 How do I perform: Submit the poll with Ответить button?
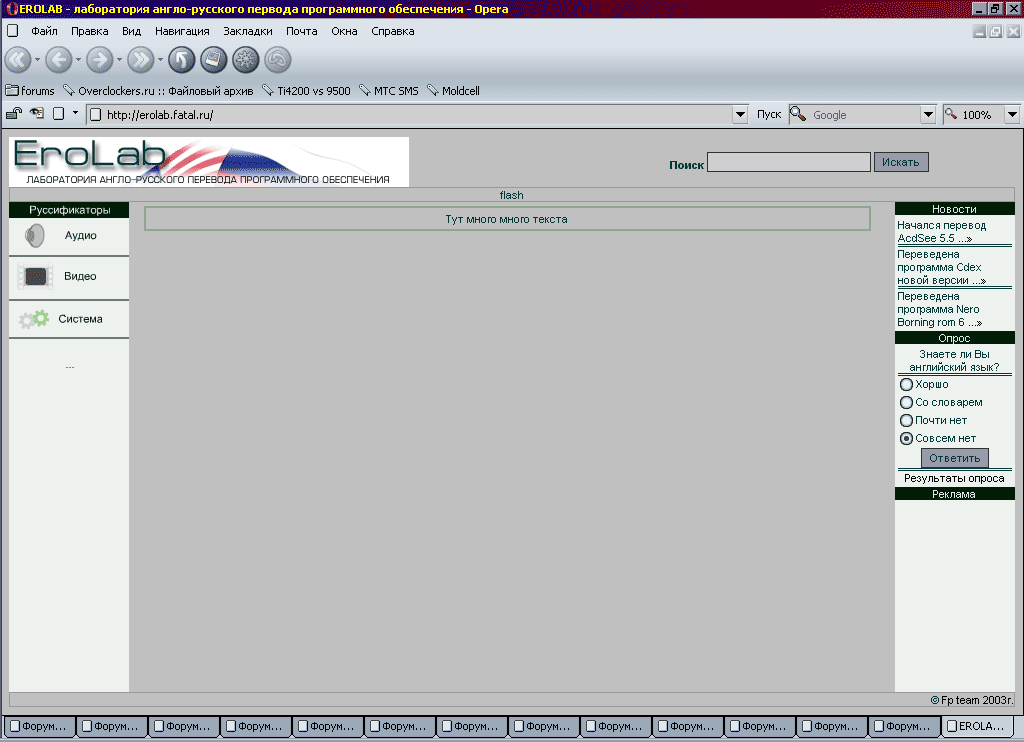click(954, 458)
